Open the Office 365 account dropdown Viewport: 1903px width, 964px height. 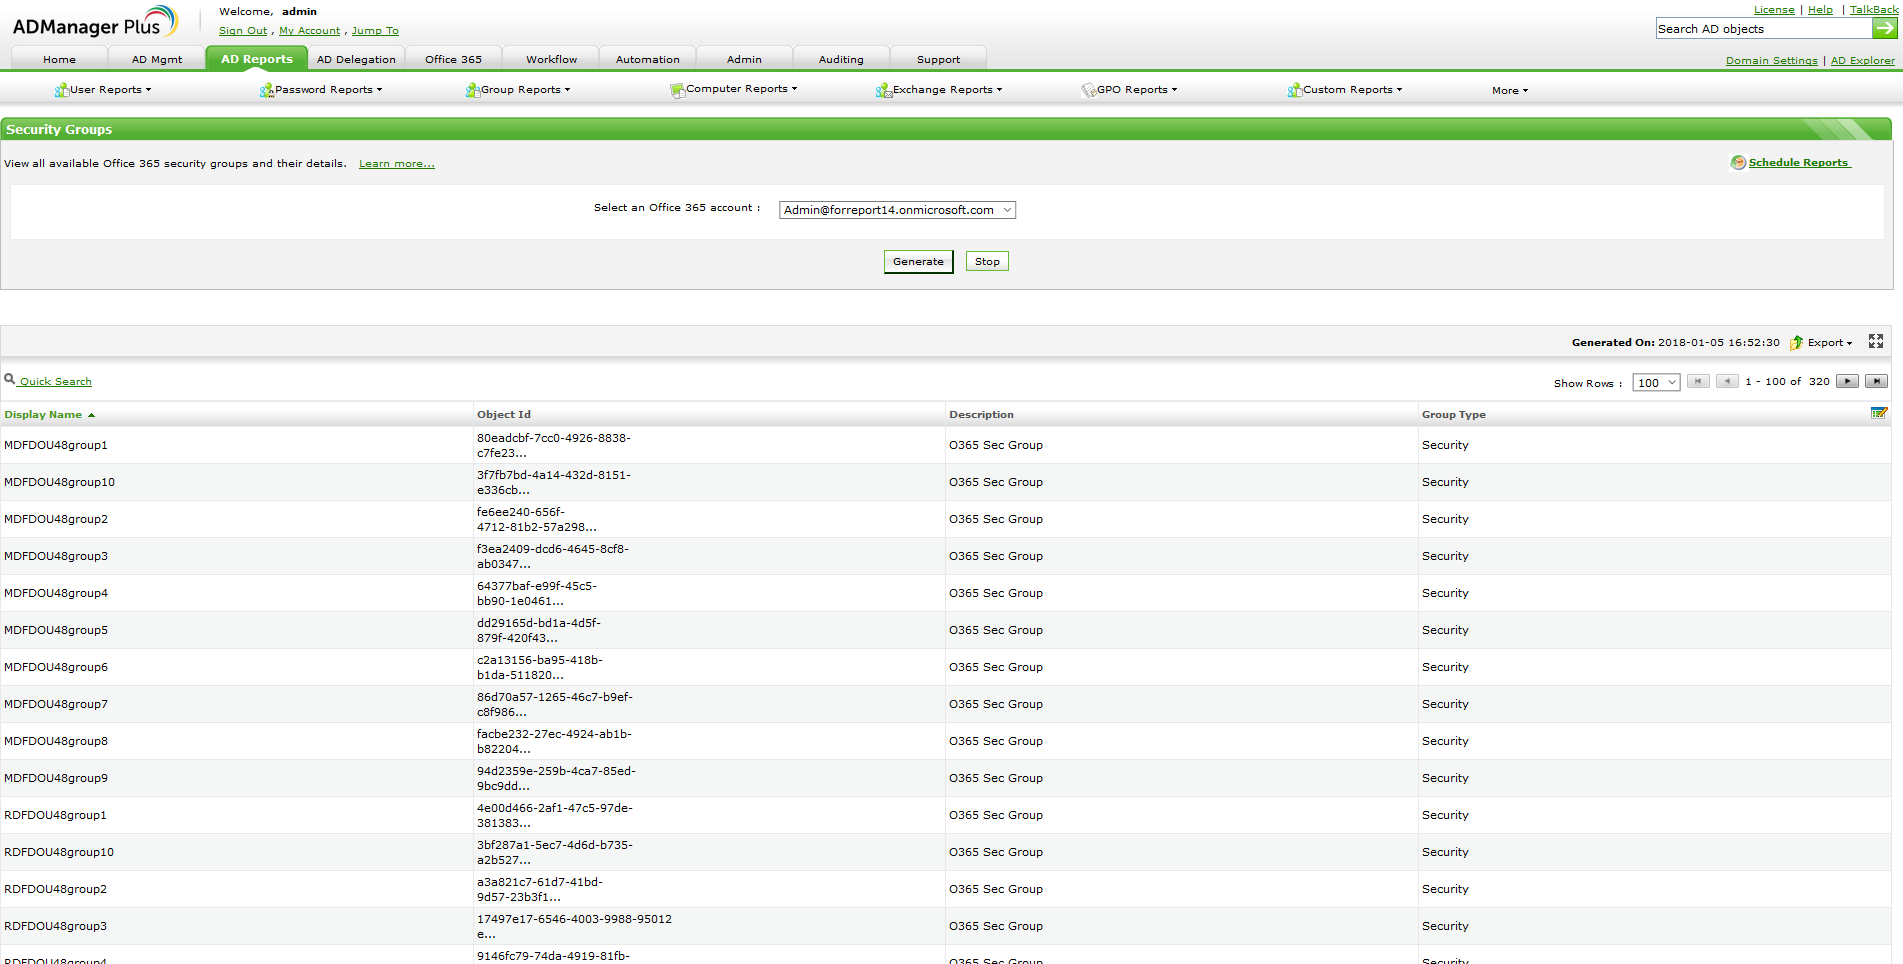897,210
